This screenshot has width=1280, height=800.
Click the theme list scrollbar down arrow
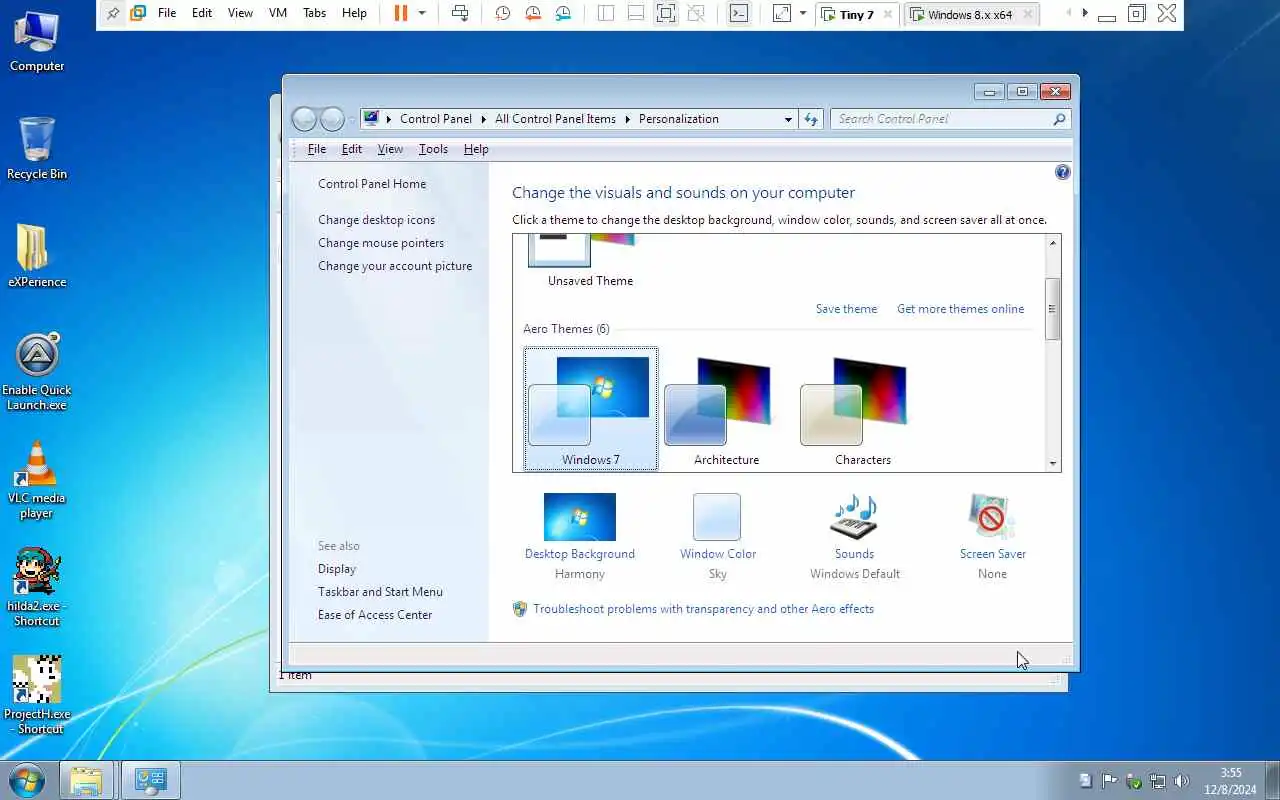tap(1052, 464)
